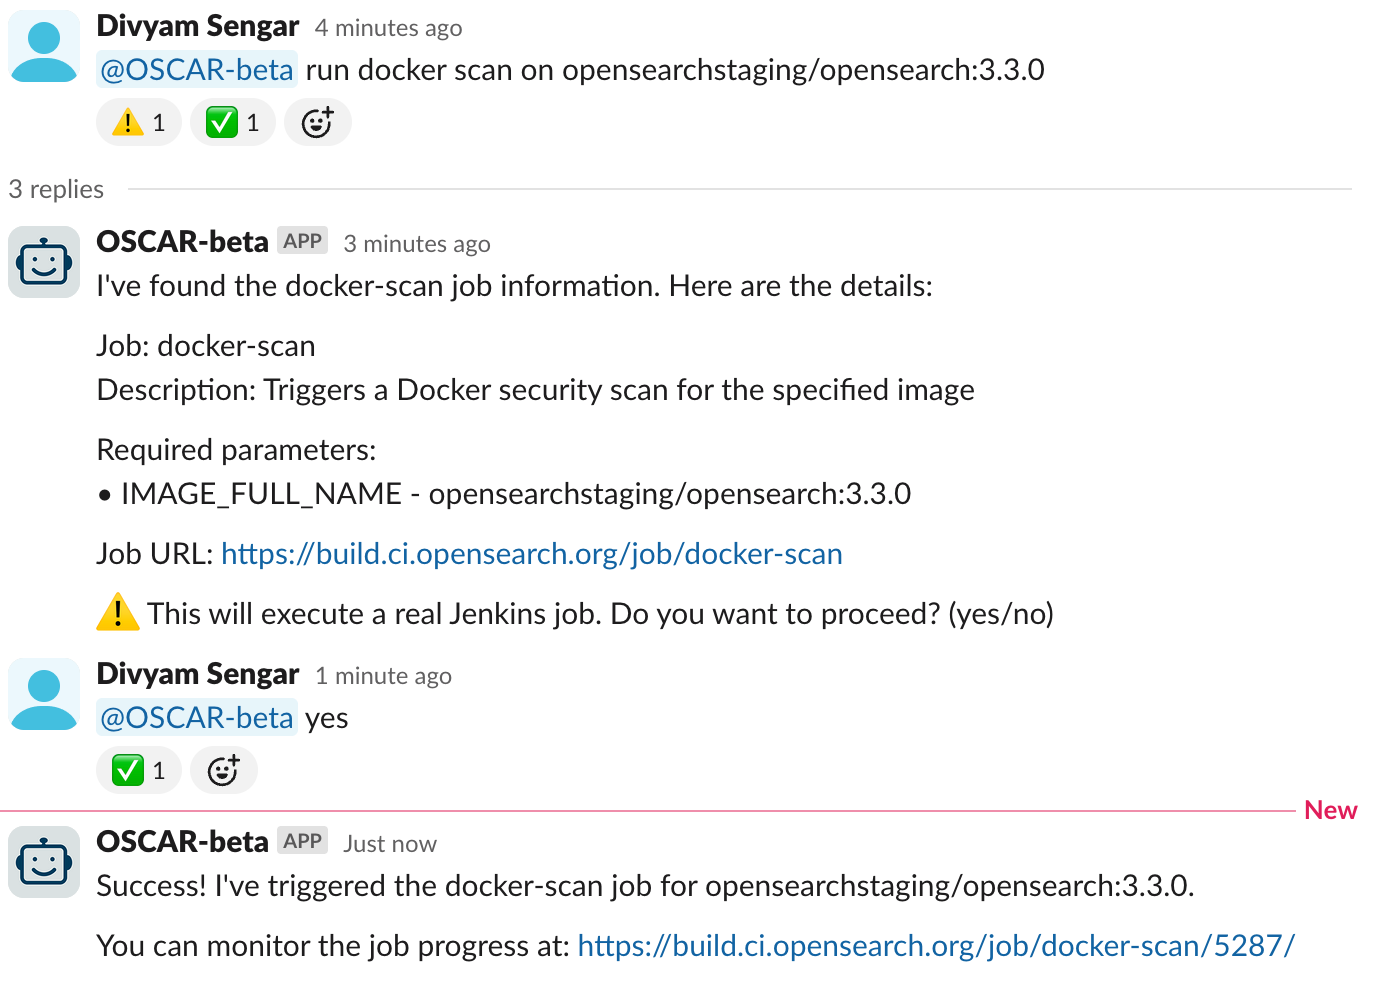Open OSCAR-beta profile name in job details reply

point(183,242)
